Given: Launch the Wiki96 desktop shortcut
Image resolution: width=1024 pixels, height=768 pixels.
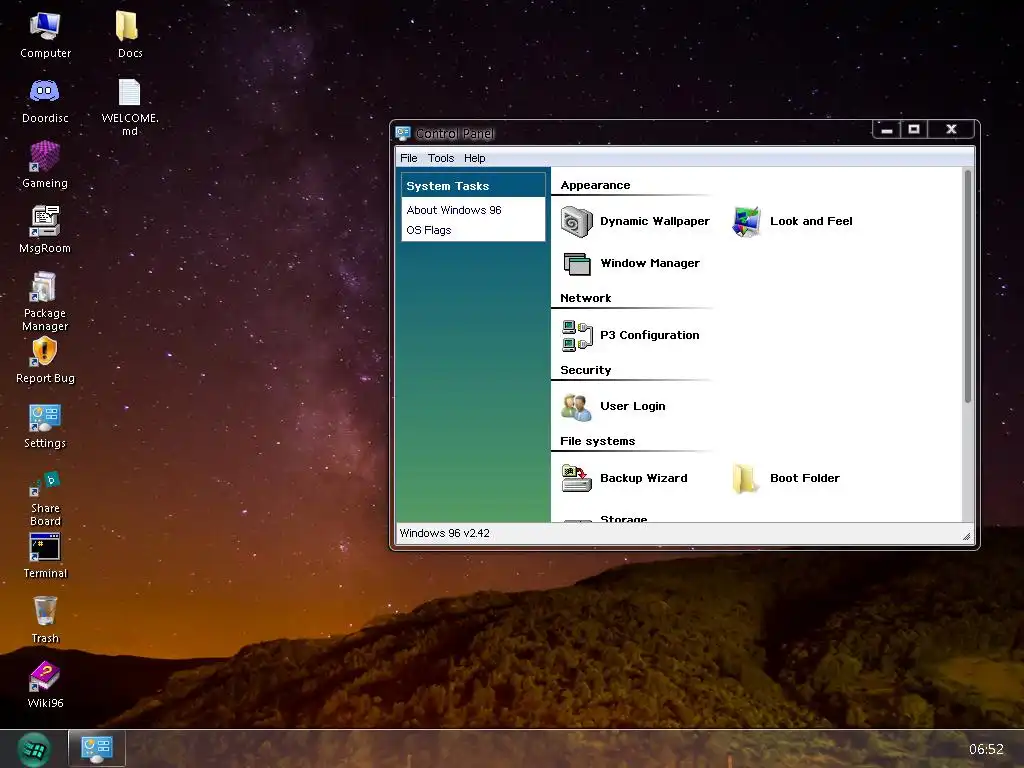Looking at the screenshot, I should click(x=45, y=684).
